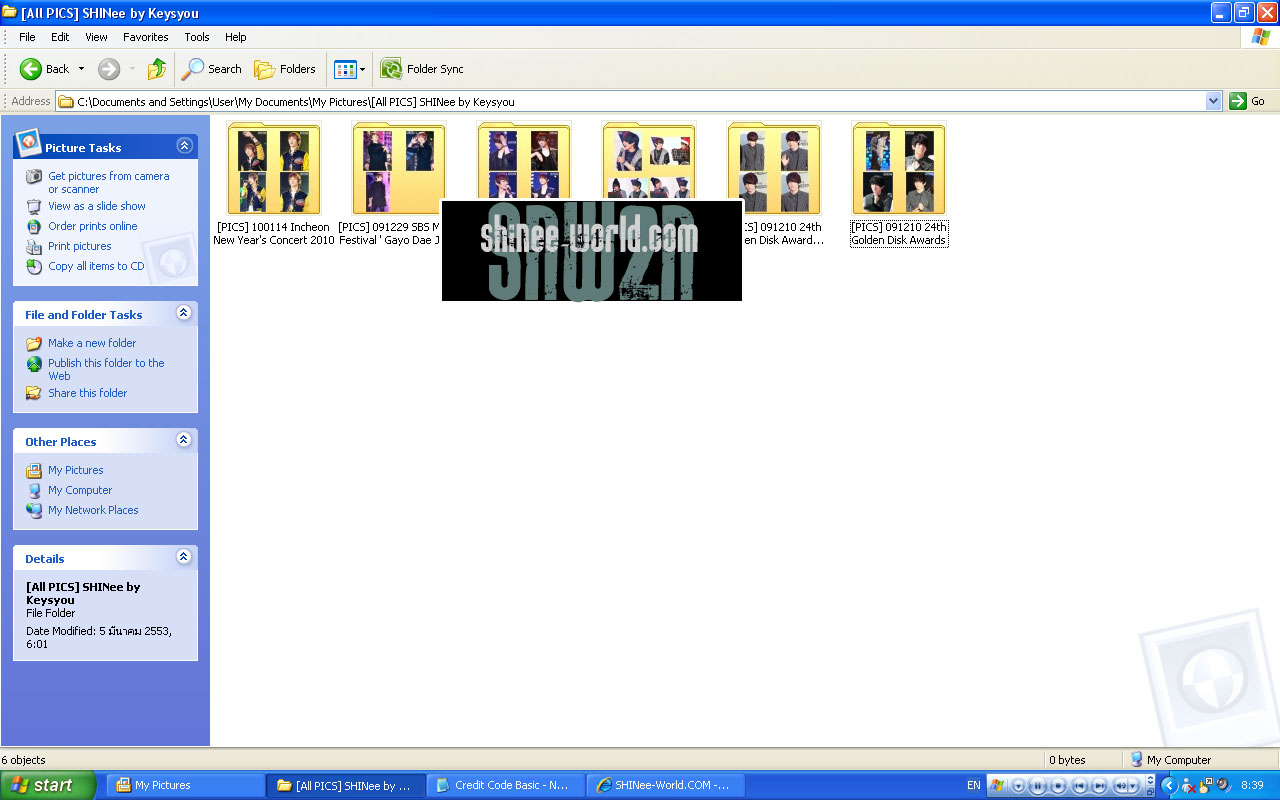
Task: Stop playback in the taskbar media player
Action: [1058, 785]
